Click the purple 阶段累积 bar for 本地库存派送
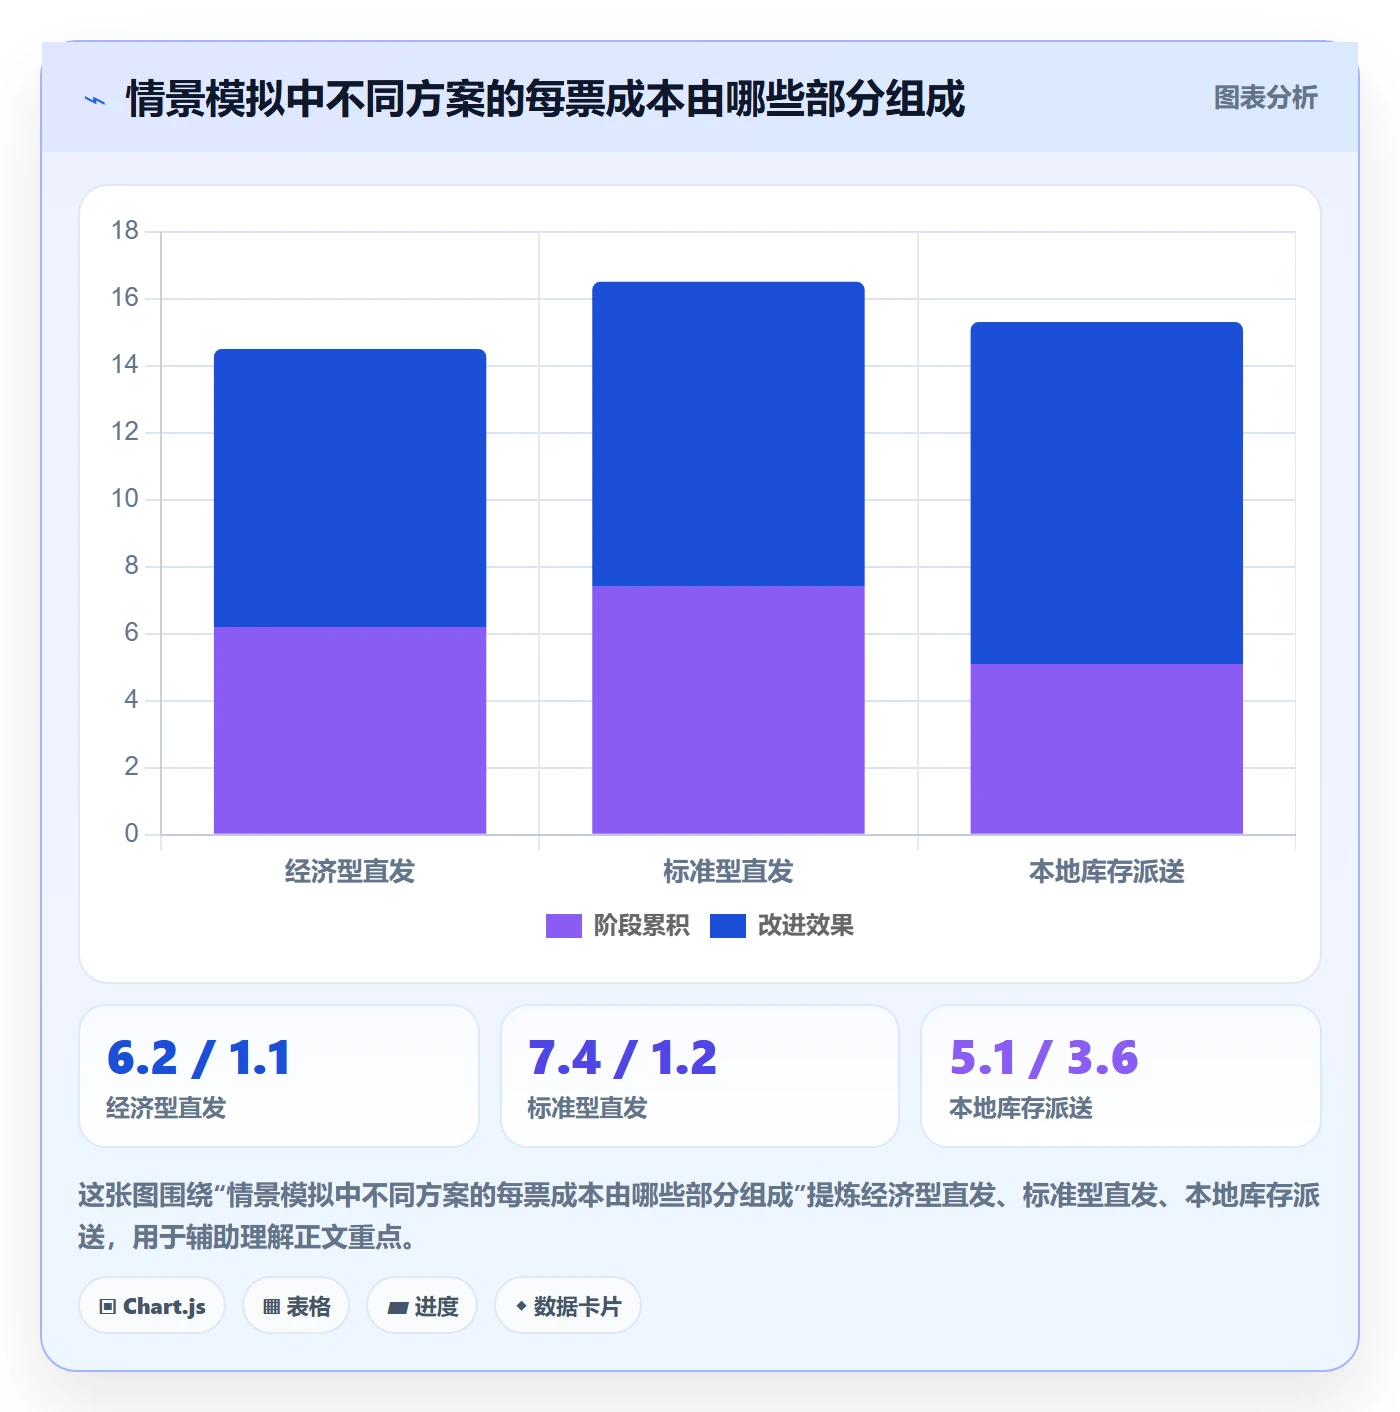Image resolution: width=1400 pixels, height=1412 pixels. (1107, 749)
